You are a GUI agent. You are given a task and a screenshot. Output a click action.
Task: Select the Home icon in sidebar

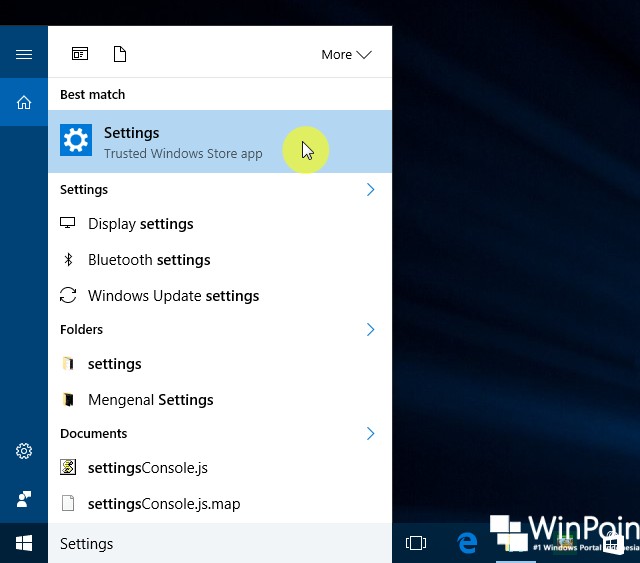(x=24, y=102)
